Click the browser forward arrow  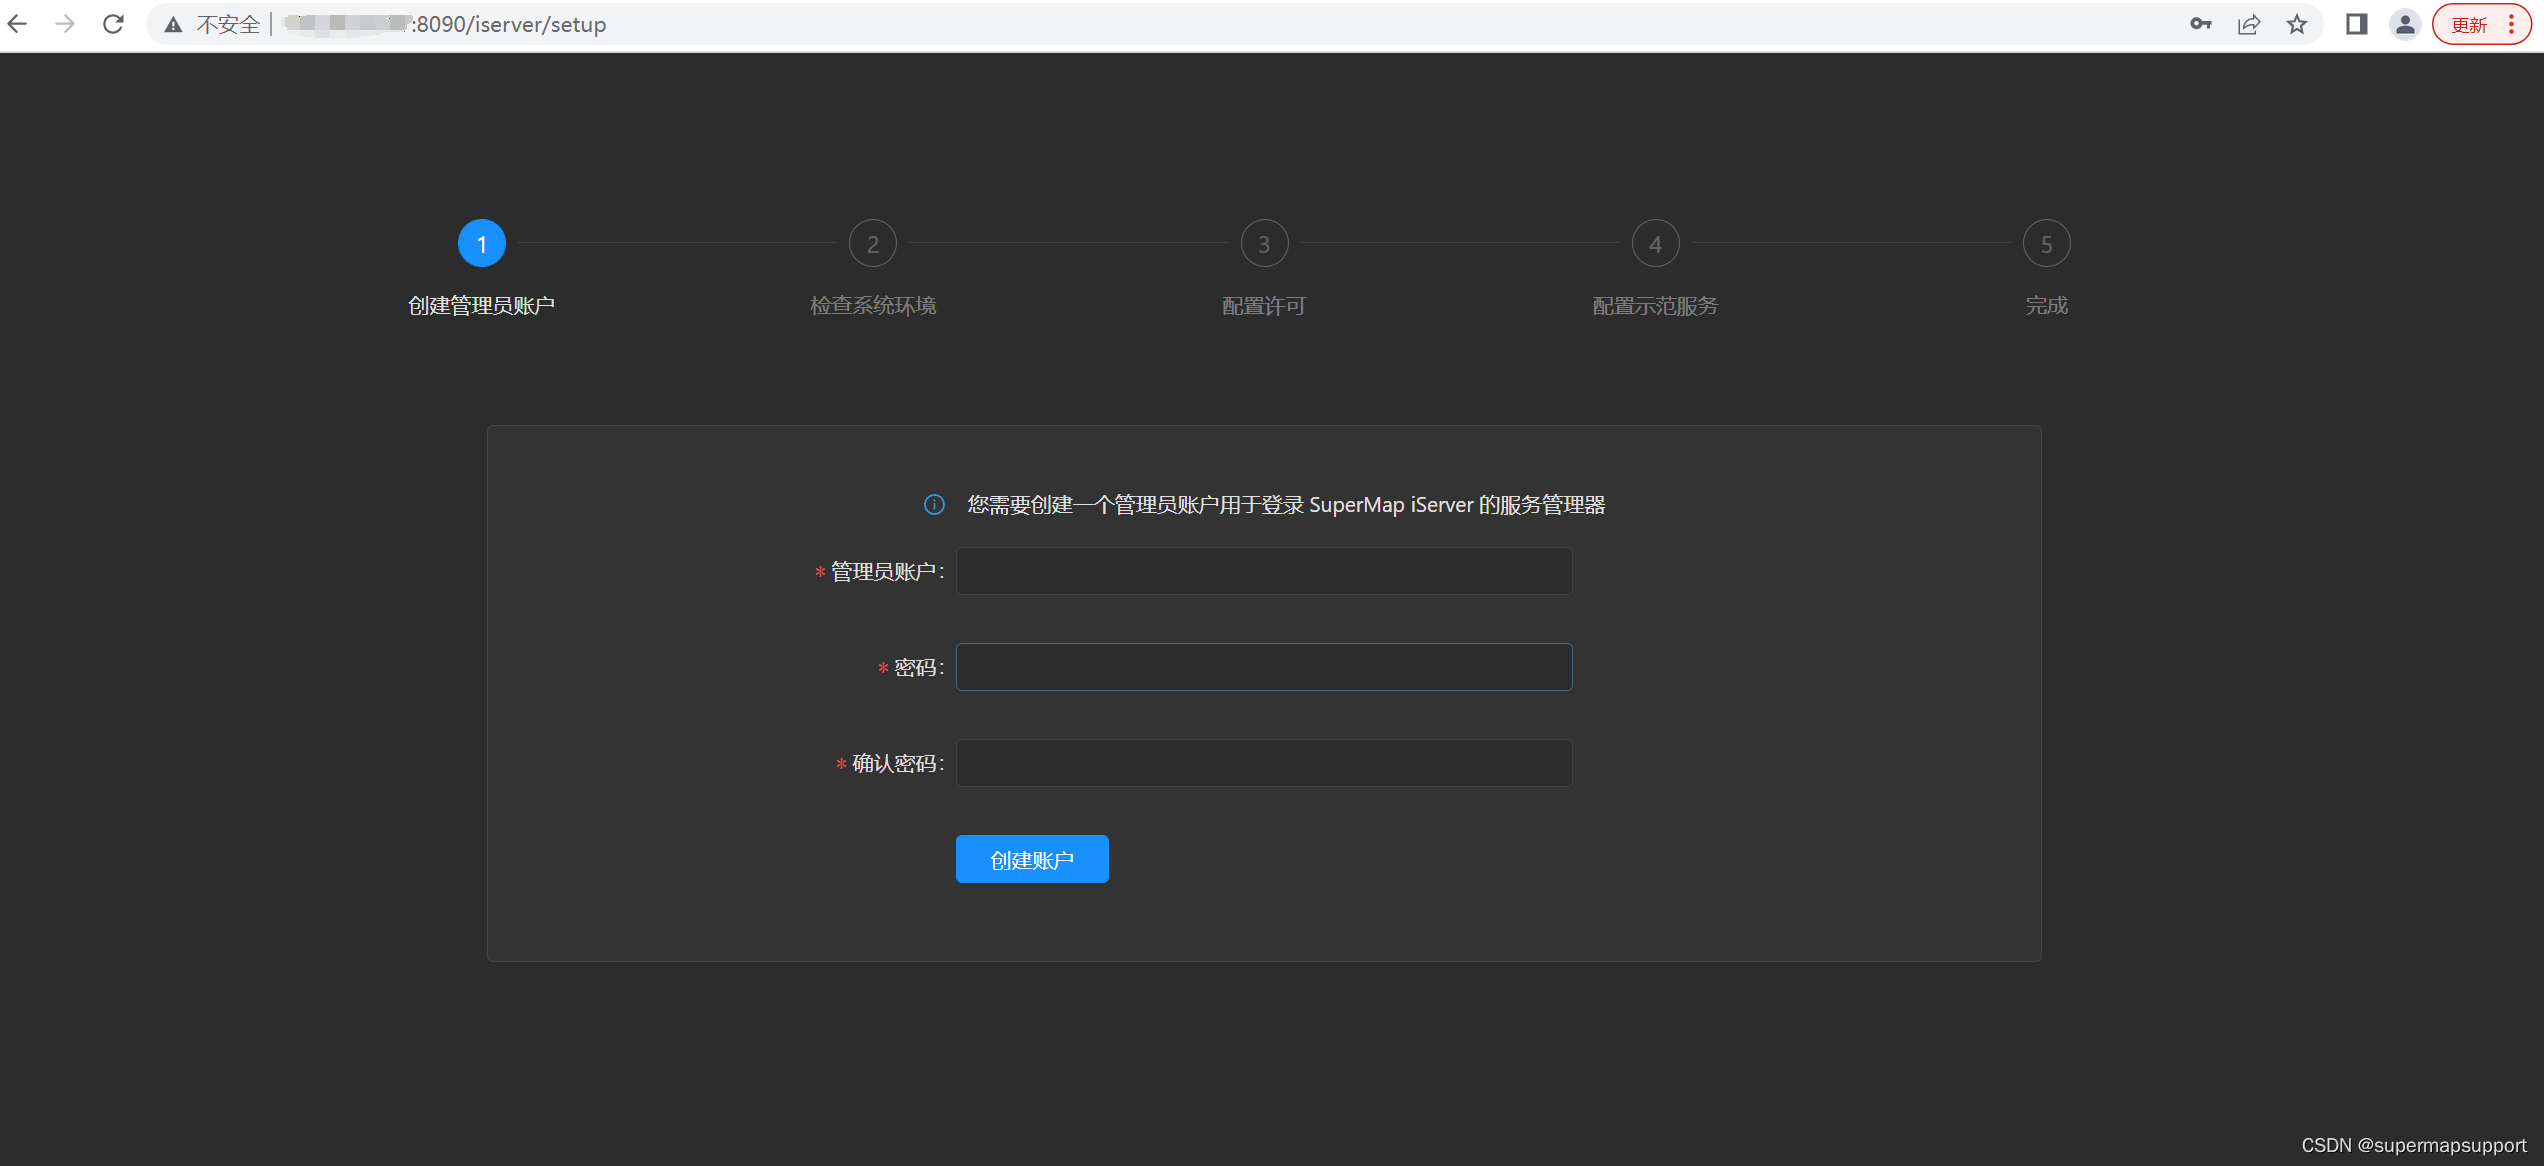click(x=65, y=24)
